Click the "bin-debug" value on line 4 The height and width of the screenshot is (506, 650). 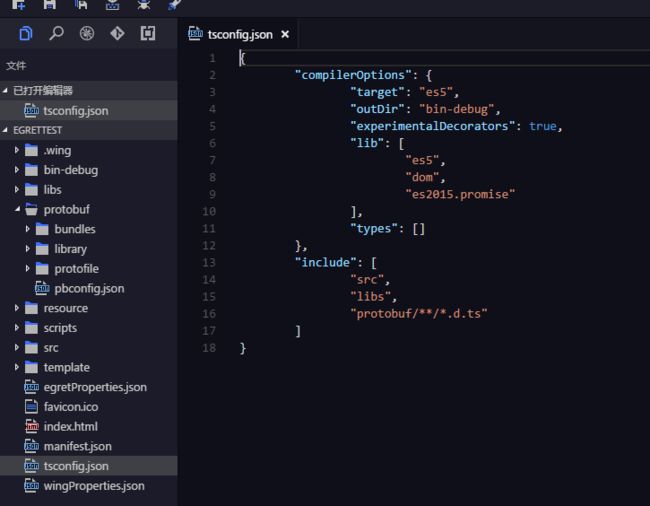(x=456, y=109)
